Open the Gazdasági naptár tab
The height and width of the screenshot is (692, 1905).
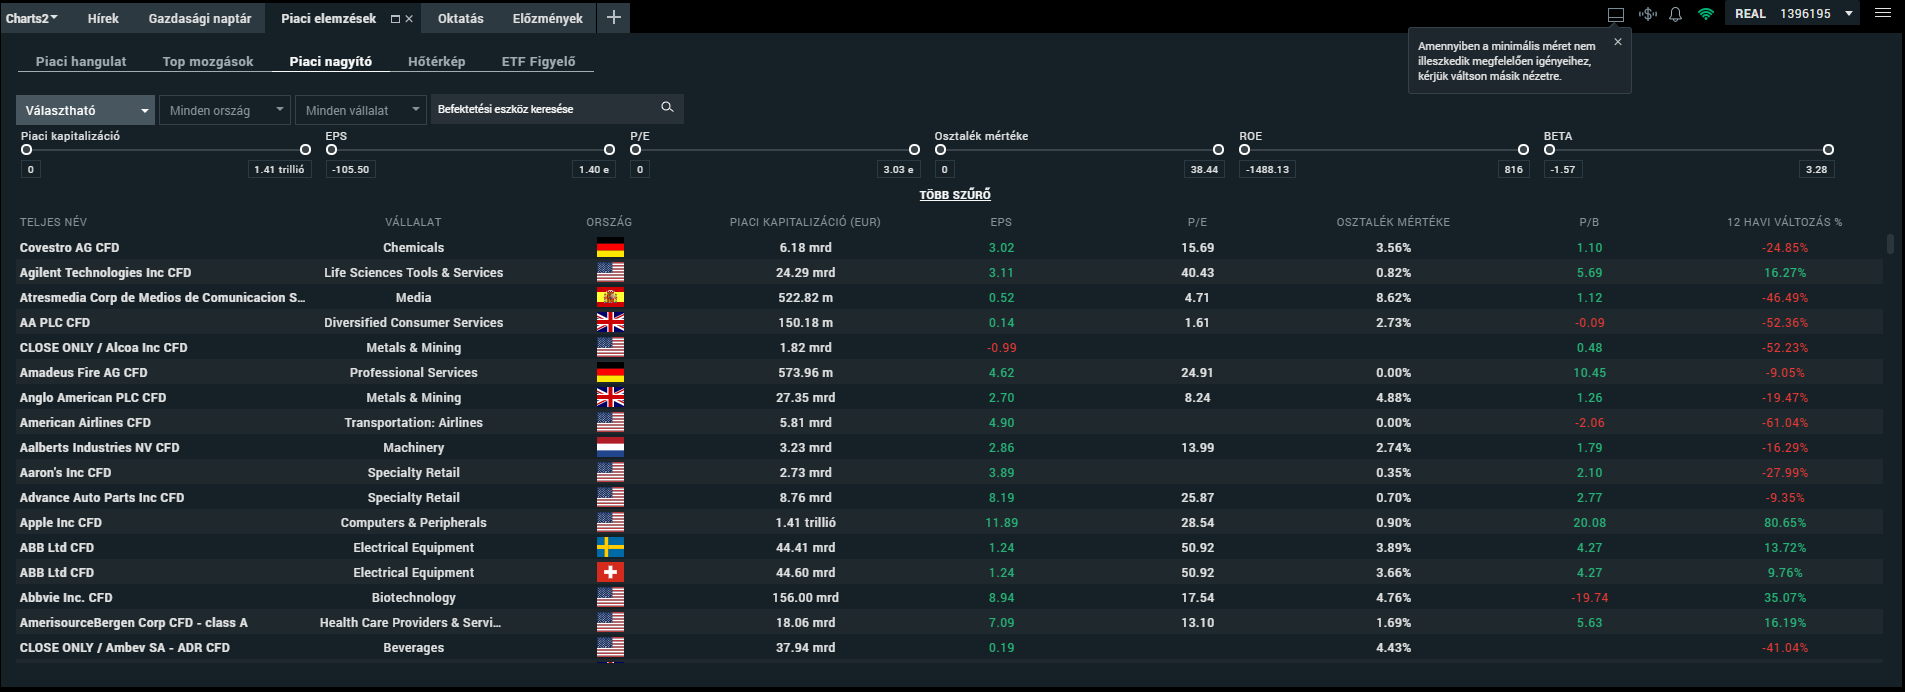click(200, 18)
